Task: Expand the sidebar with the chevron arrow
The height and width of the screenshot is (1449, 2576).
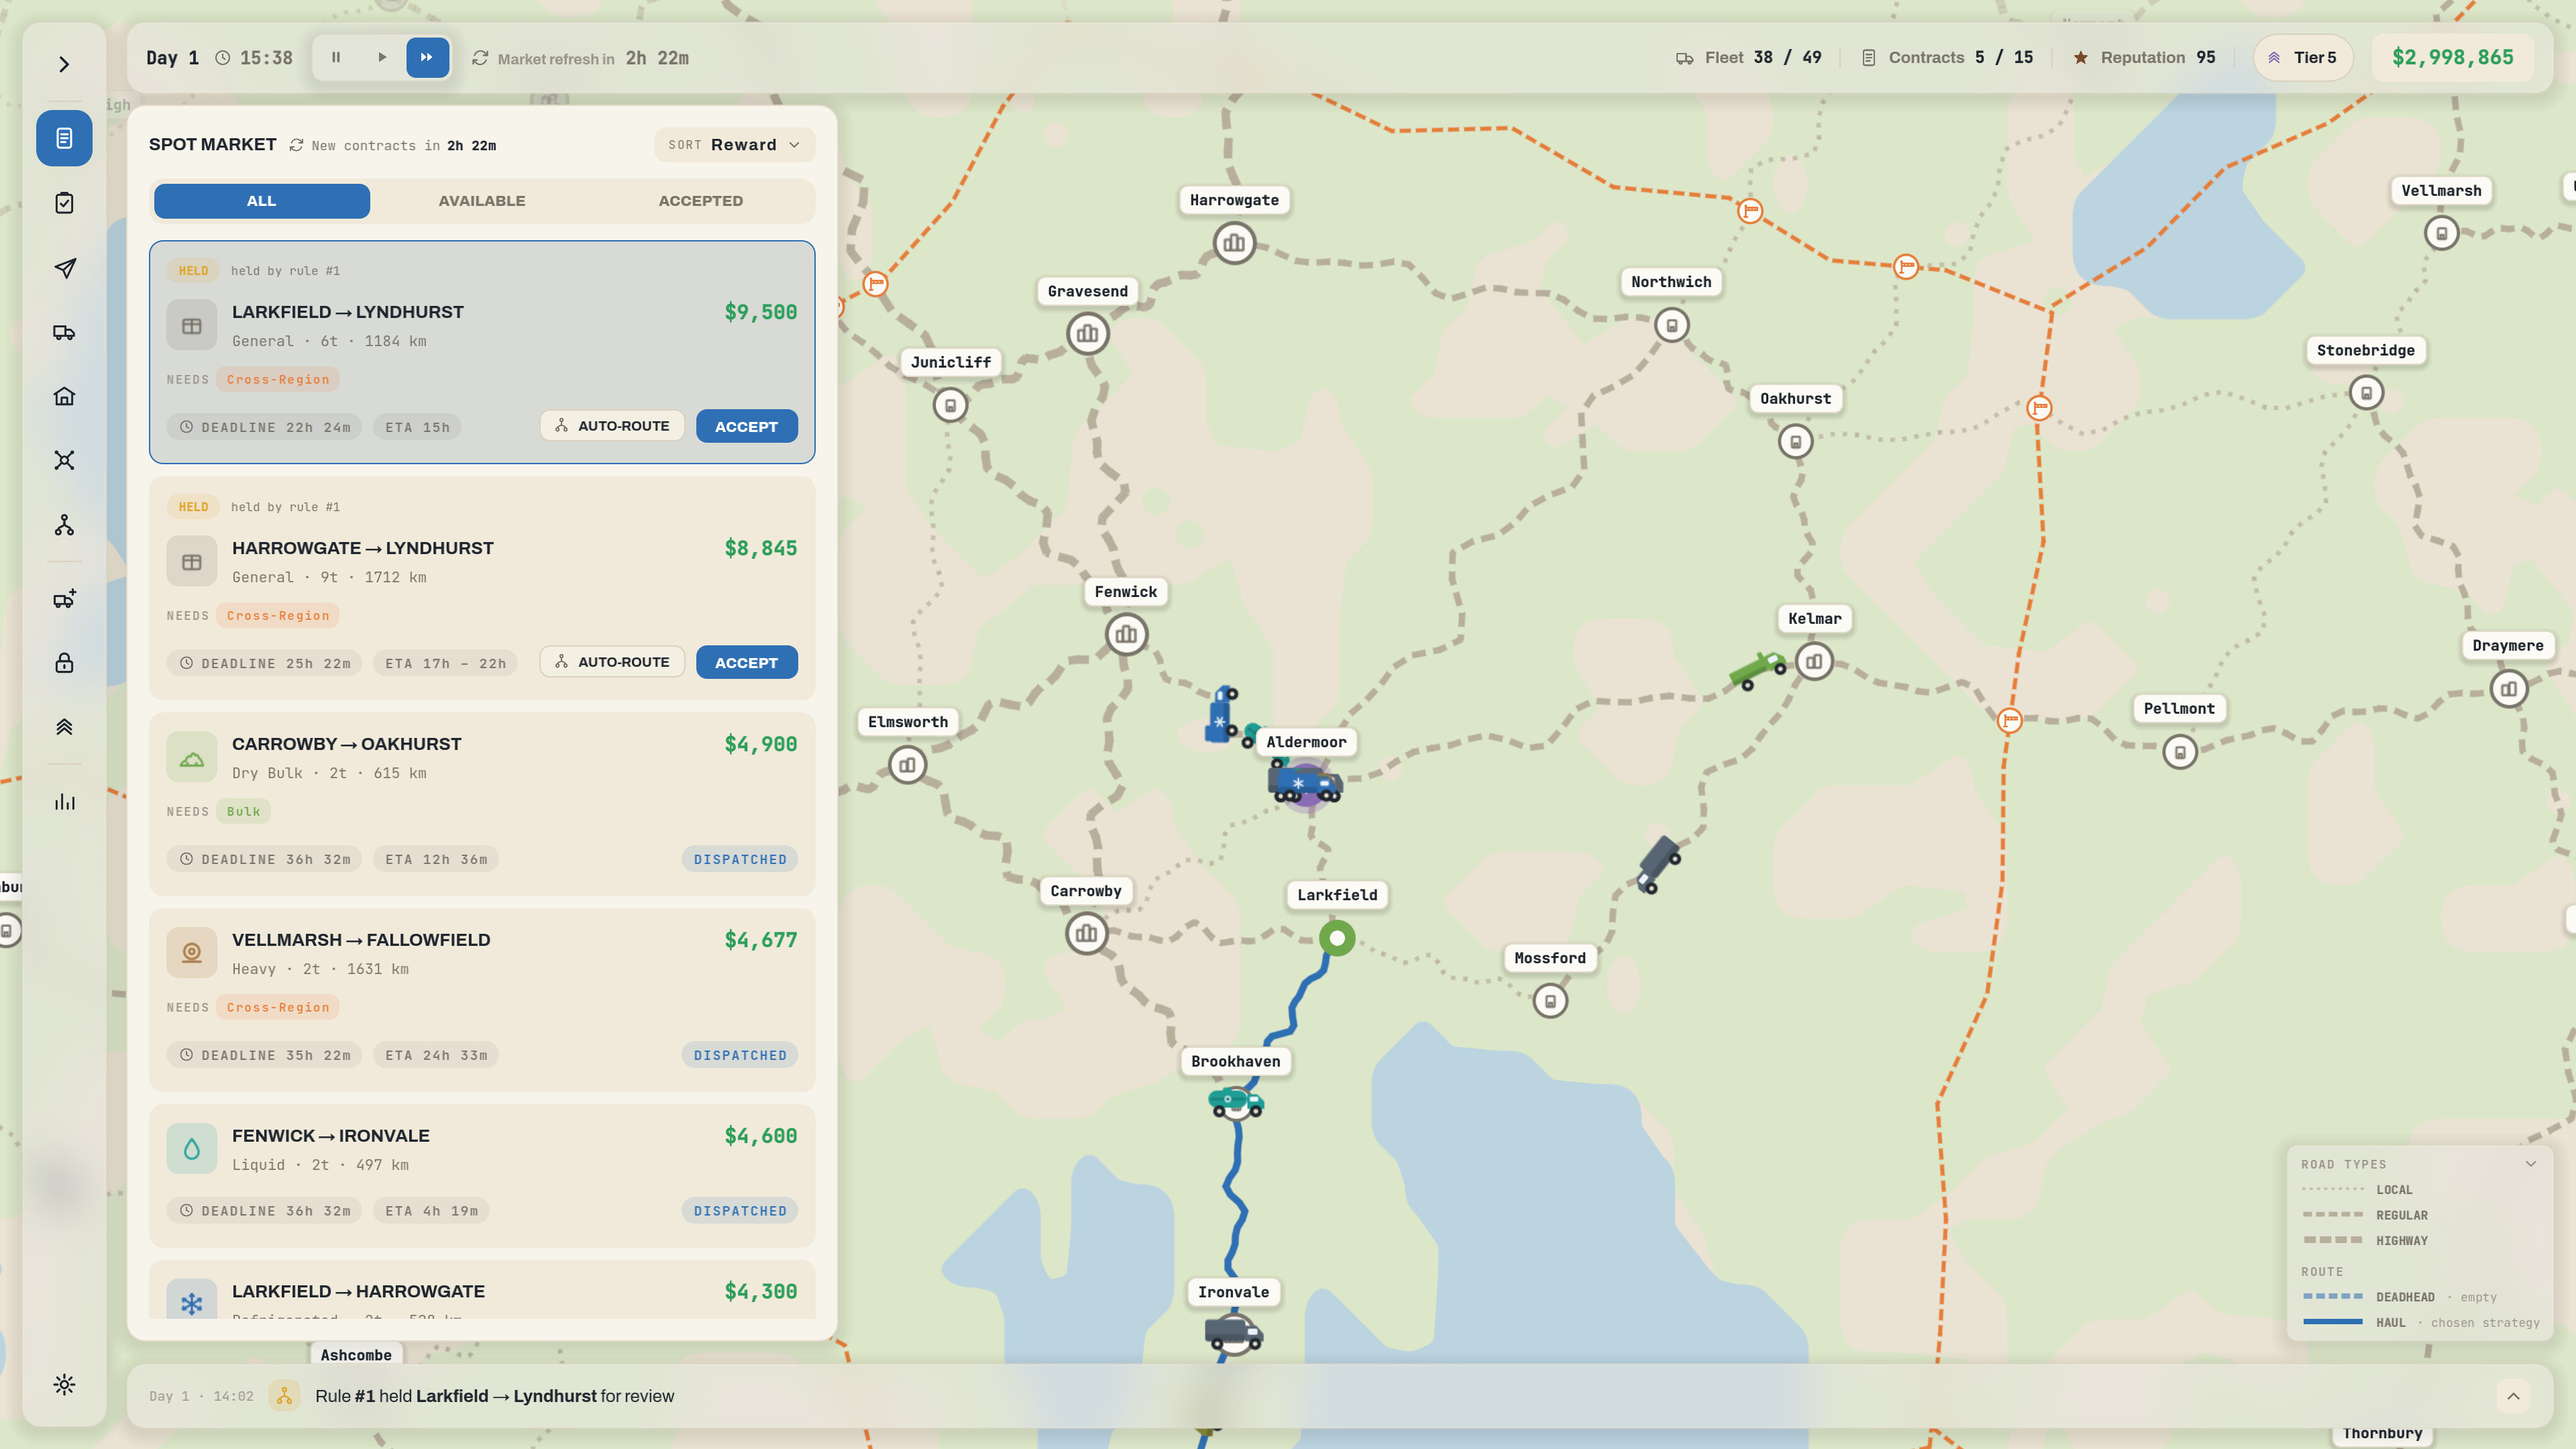Action: point(64,65)
